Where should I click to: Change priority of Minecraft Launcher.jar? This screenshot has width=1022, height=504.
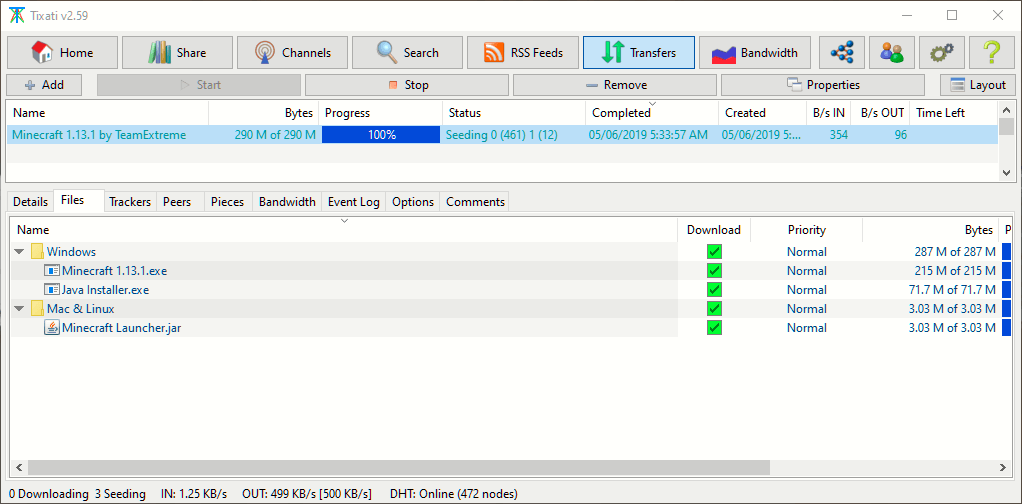coord(806,327)
